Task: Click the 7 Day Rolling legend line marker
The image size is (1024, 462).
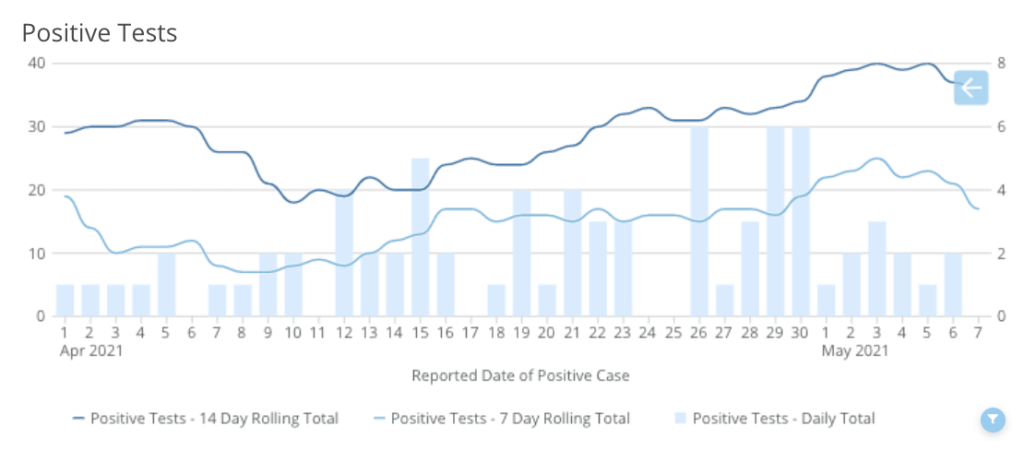Action: coord(377,419)
